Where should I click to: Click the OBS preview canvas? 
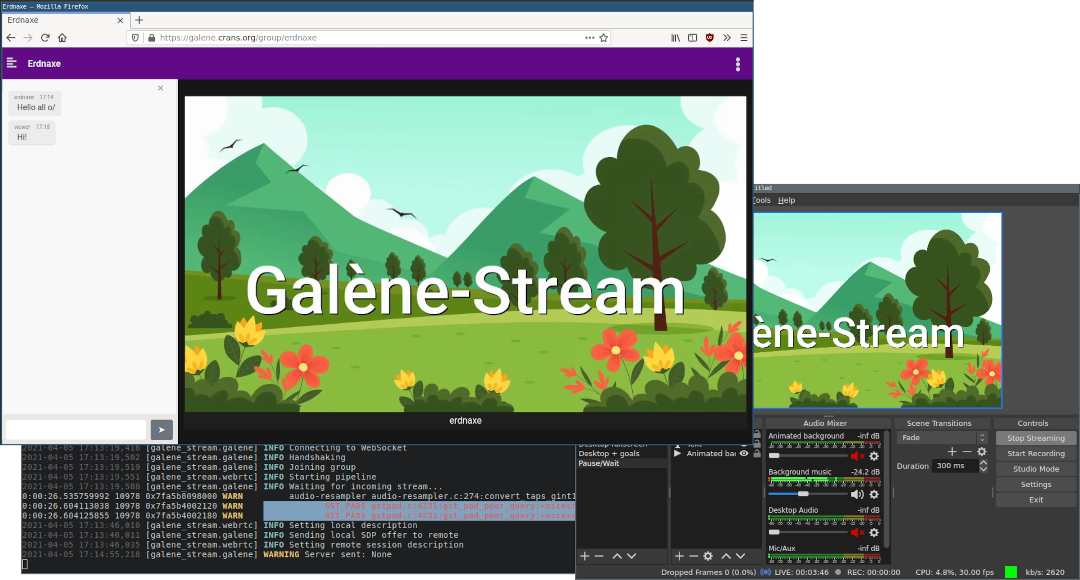[878, 310]
